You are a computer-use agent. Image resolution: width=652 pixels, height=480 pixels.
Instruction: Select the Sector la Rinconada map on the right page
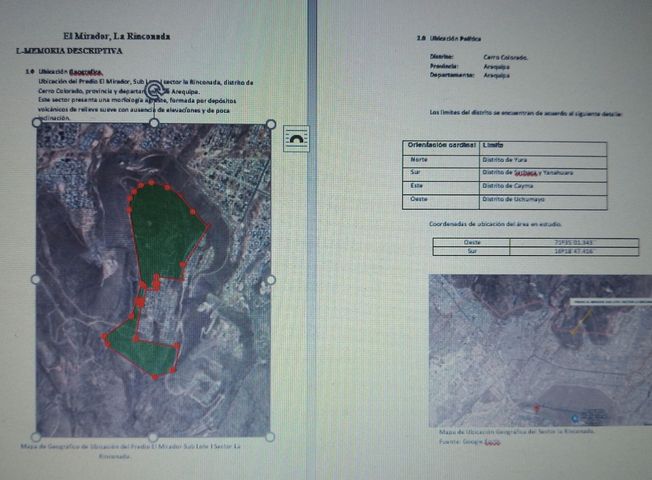coord(541,350)
